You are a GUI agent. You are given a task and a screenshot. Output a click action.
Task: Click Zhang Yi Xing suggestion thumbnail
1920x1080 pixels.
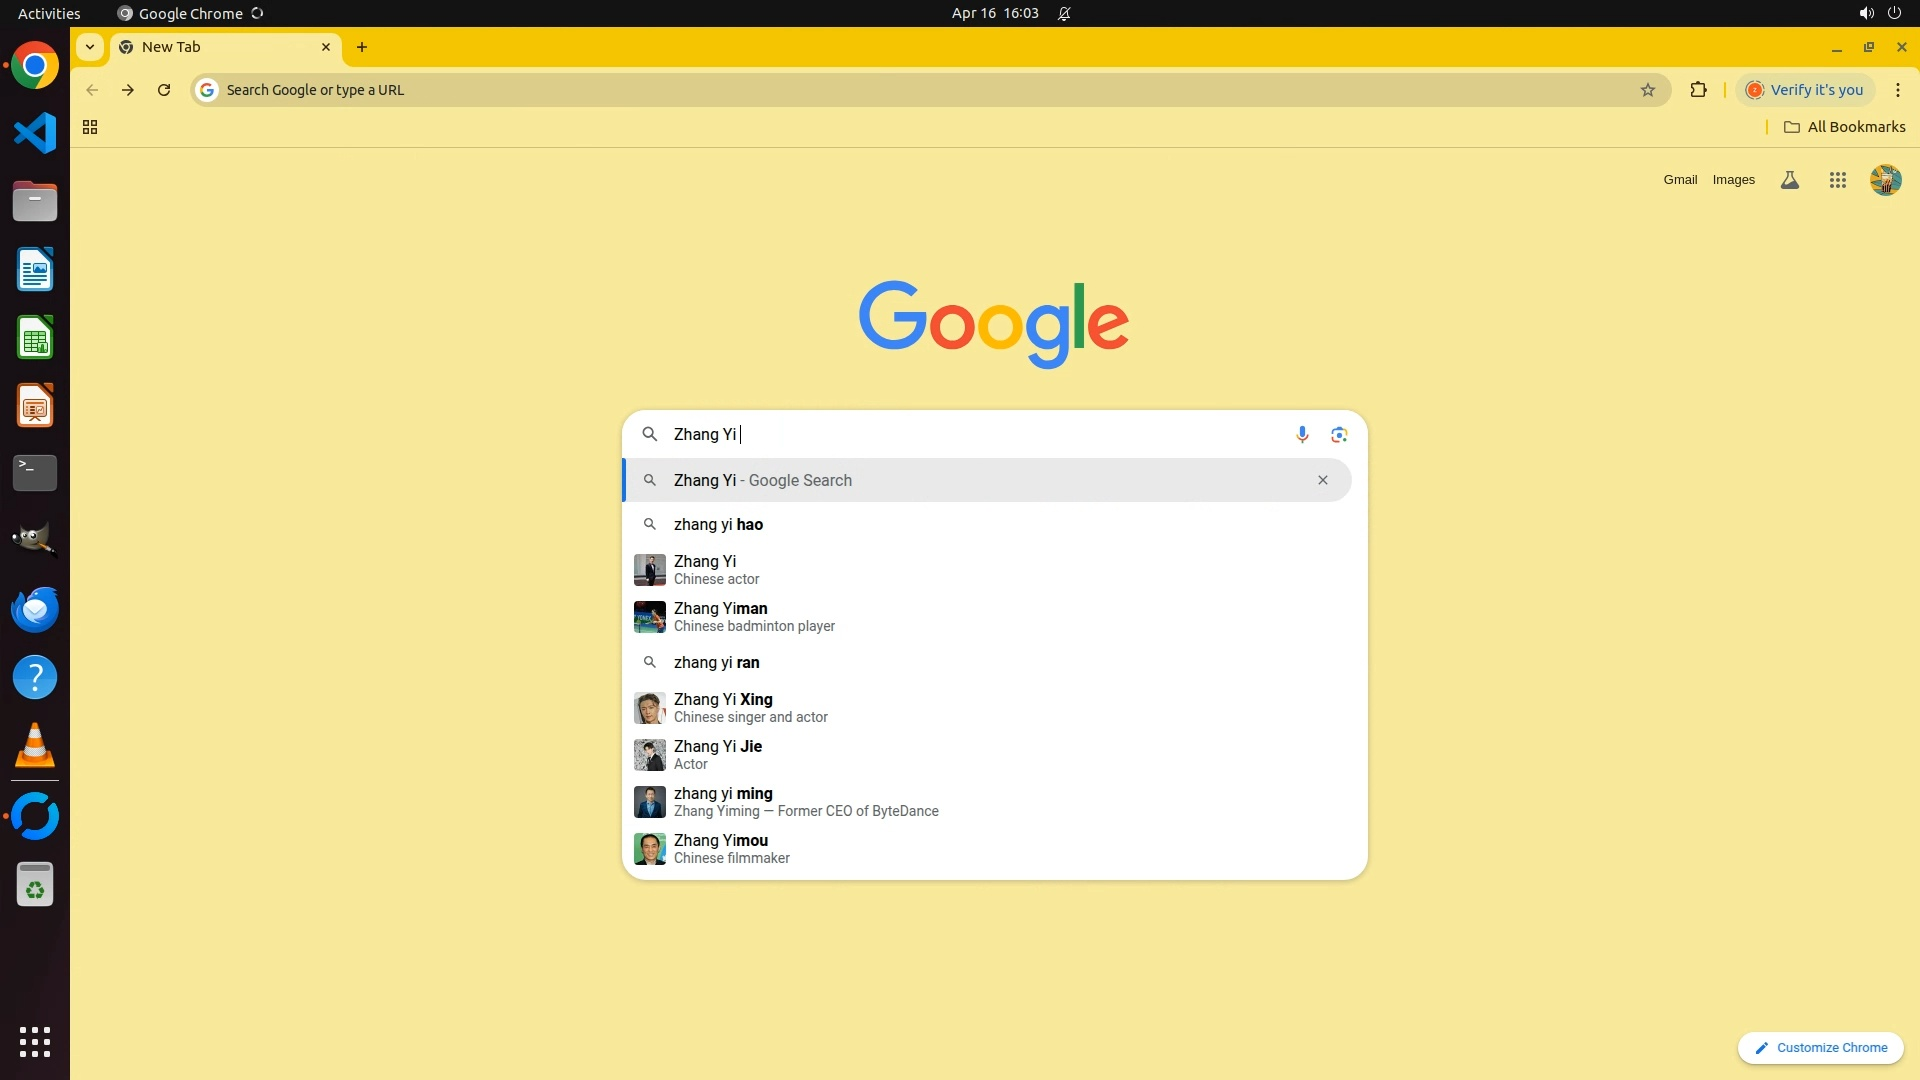pos(650,708)
